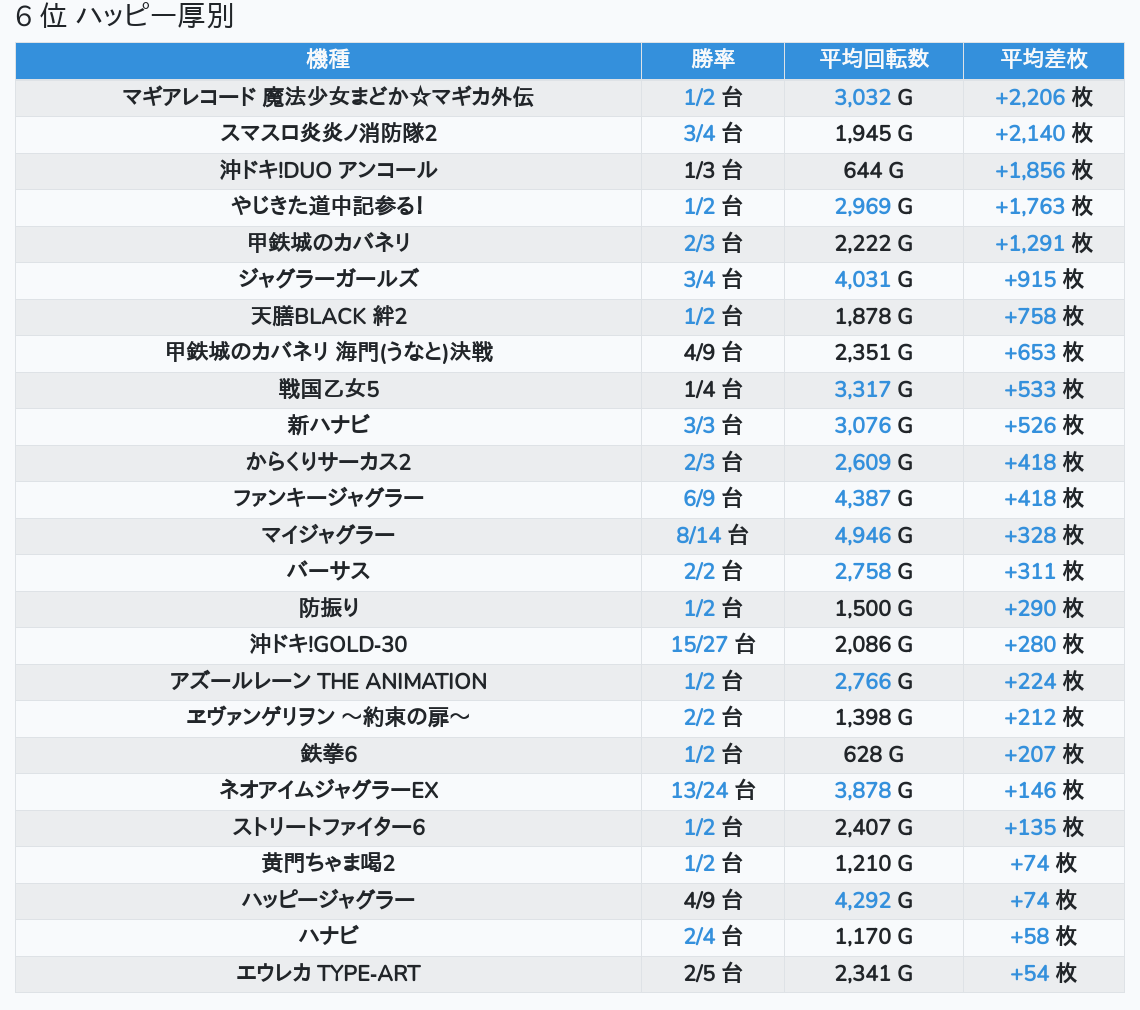Click the +328 枚 difference value
This screenshot has height=1010, width=1140.
1043,535
